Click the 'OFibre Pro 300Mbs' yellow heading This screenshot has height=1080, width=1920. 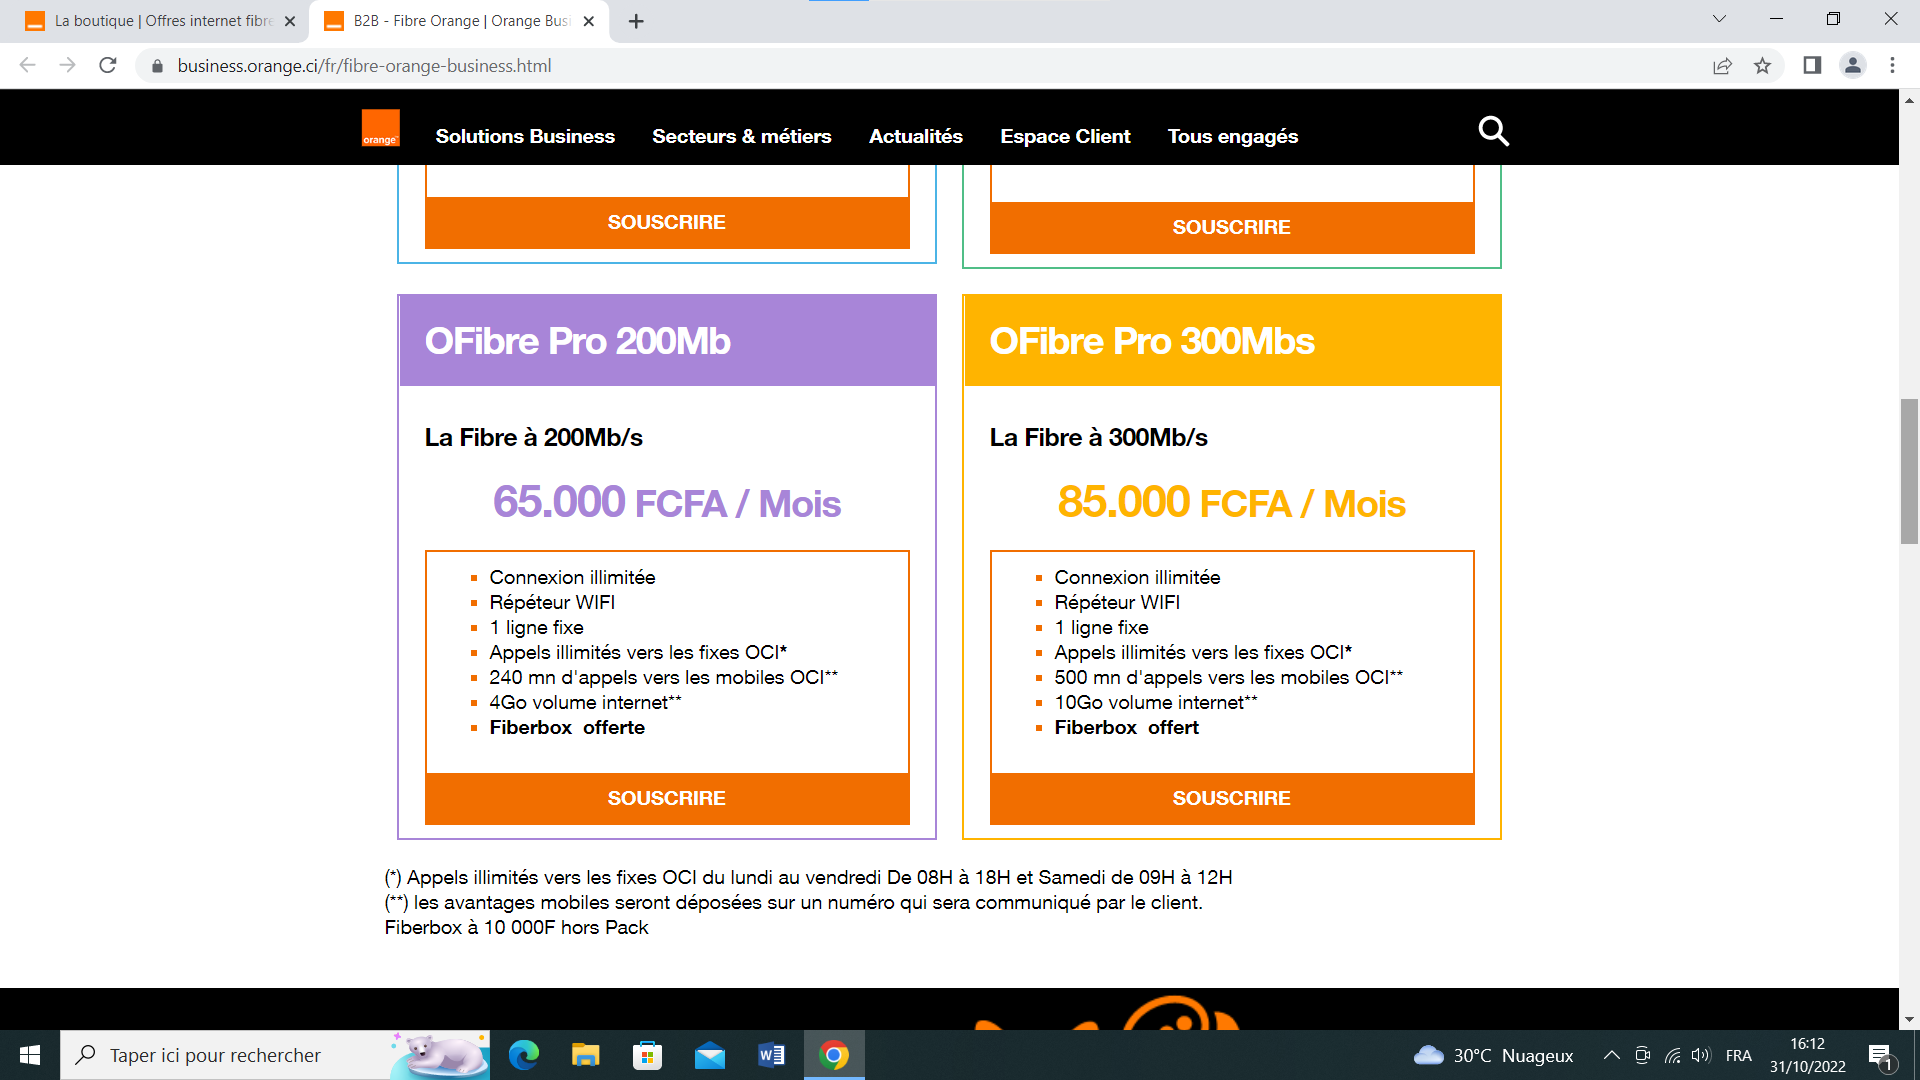(x=1151, y=341)
